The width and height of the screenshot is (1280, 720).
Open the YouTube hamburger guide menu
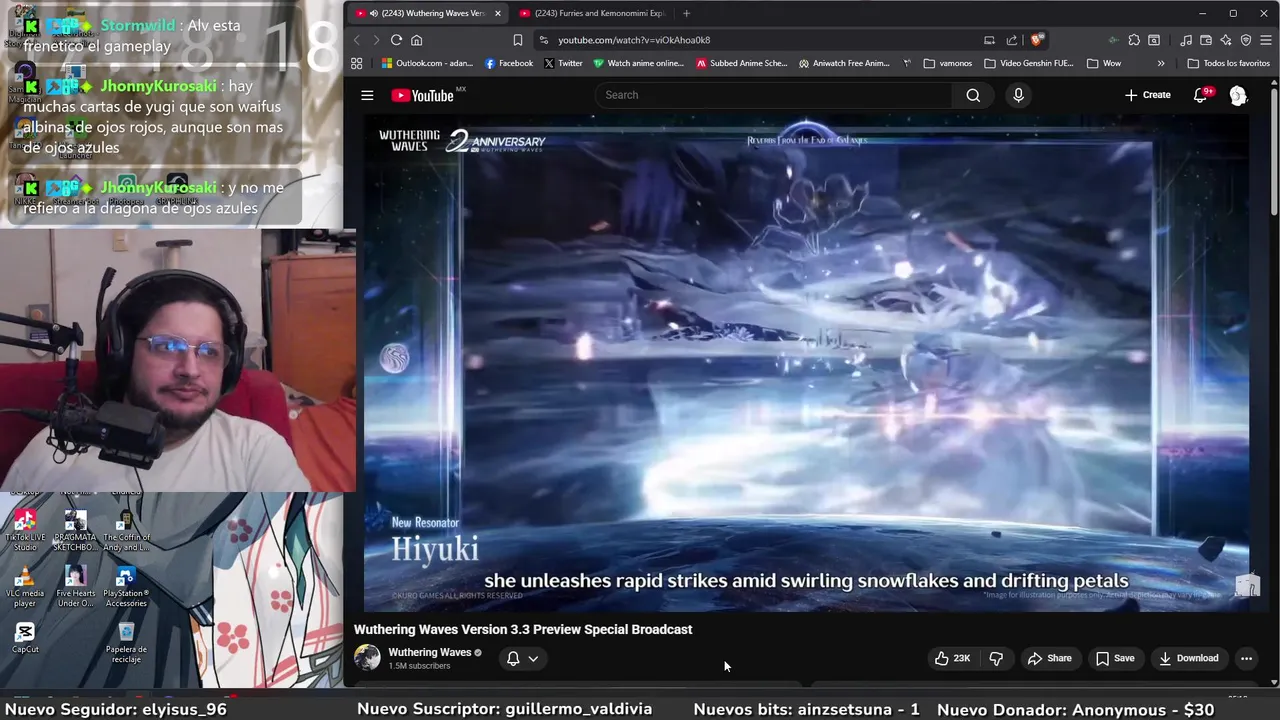tap(367, 95)
